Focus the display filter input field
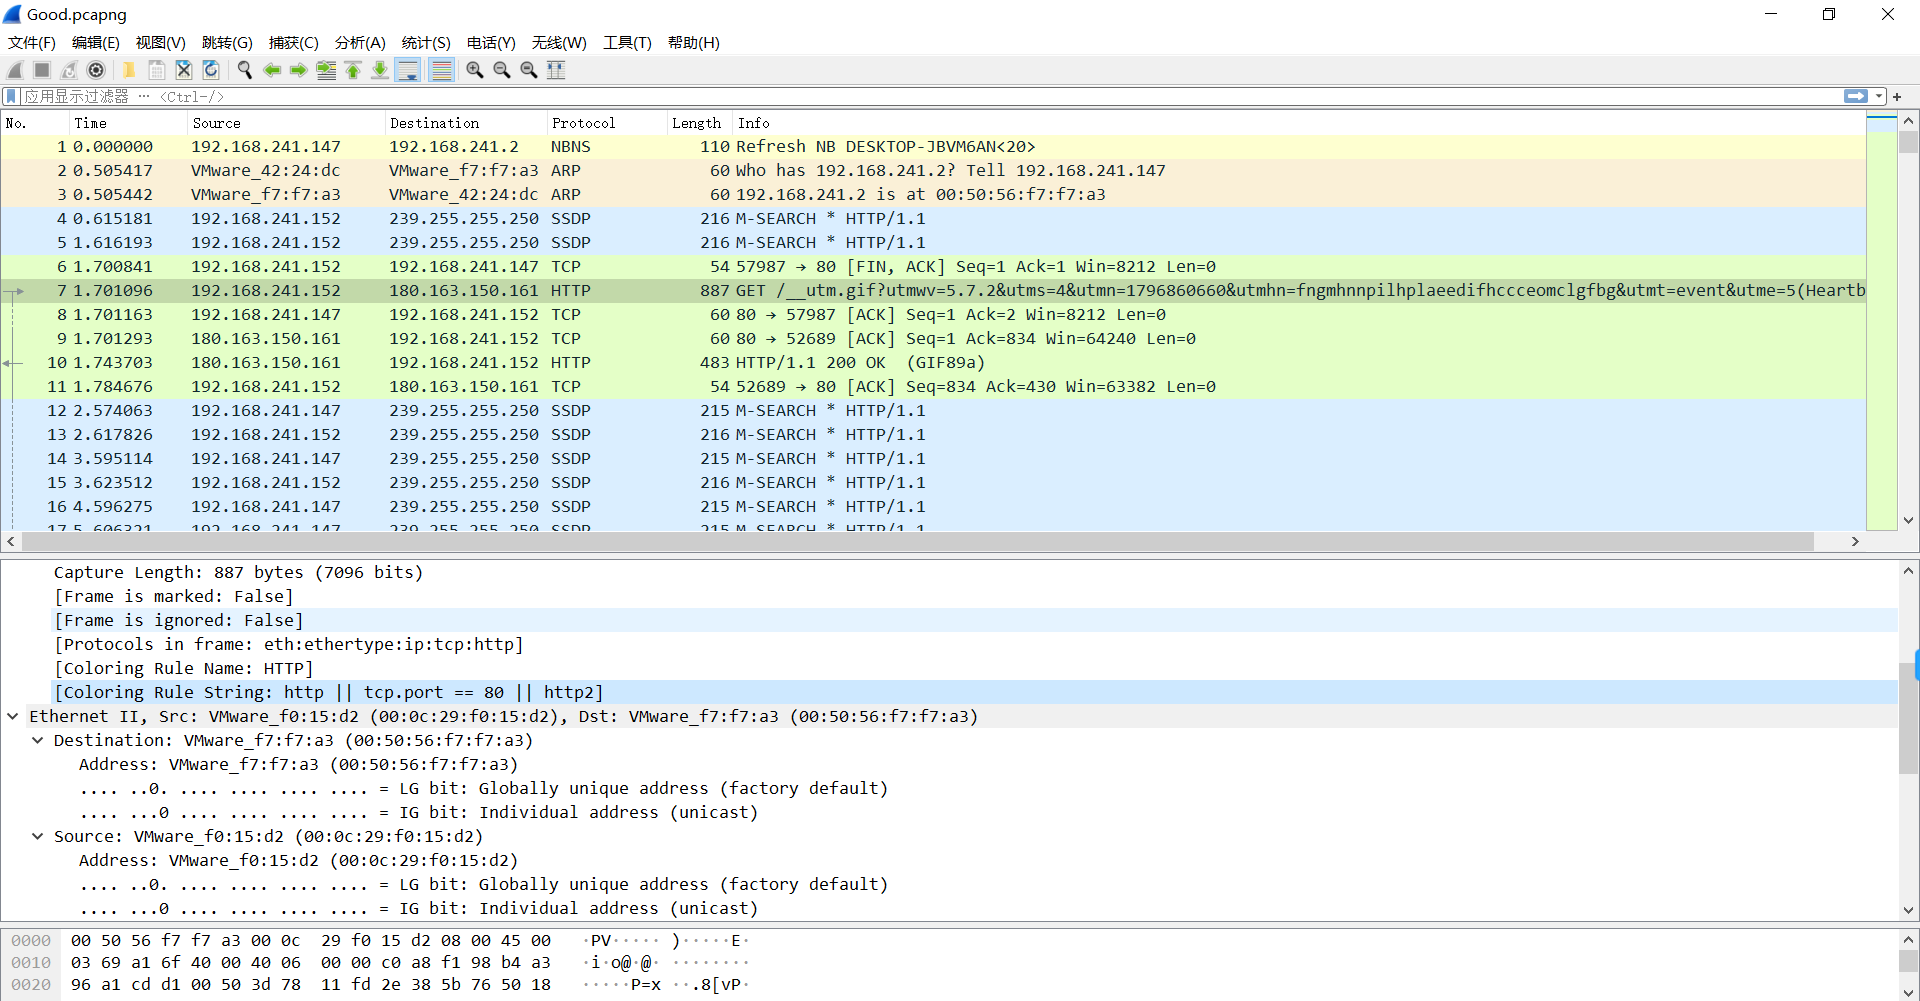 930,96
